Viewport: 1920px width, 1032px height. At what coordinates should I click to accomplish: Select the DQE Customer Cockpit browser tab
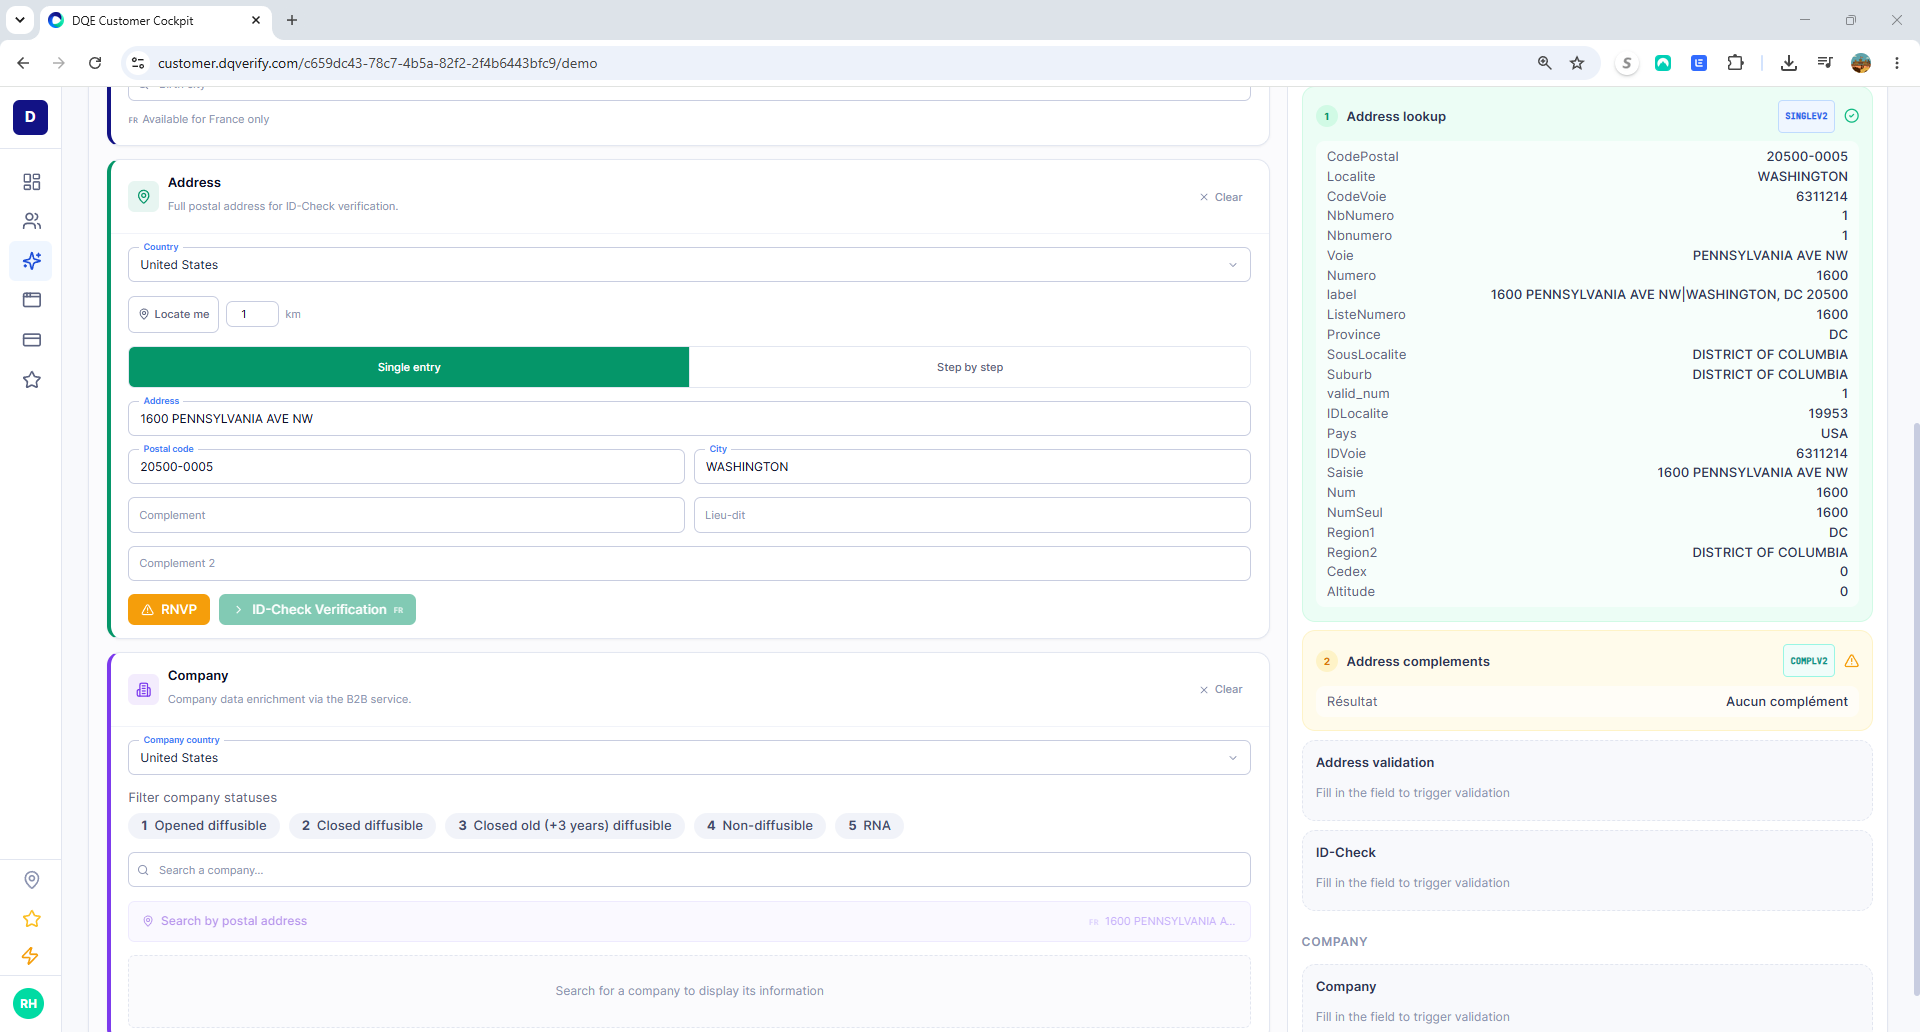pyautogui.click(x=155, y=20)
